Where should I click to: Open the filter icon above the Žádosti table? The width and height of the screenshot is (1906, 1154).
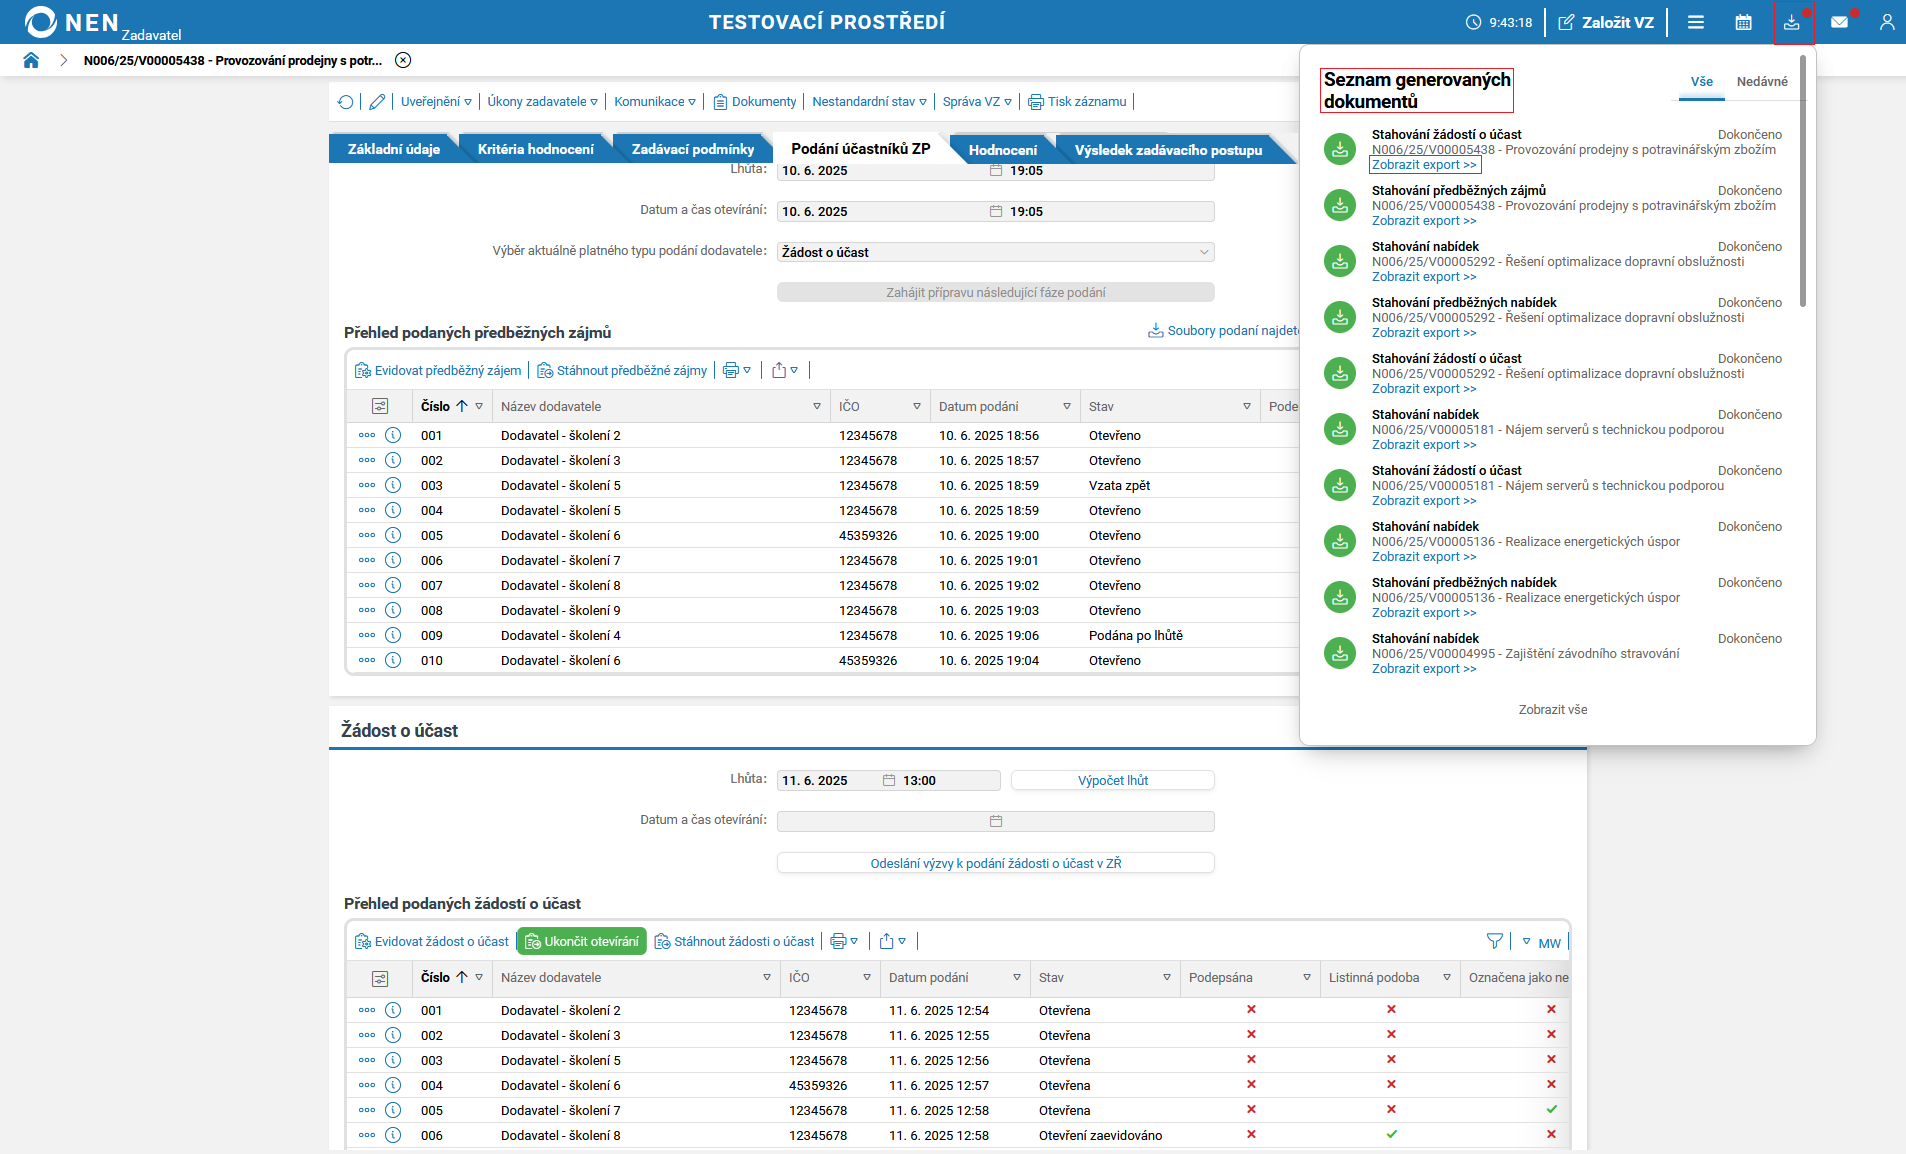coord(1494,941)
